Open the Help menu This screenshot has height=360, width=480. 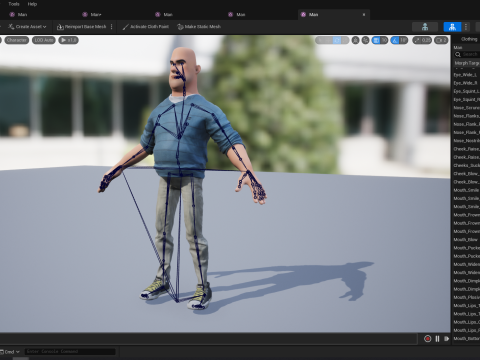32,4
